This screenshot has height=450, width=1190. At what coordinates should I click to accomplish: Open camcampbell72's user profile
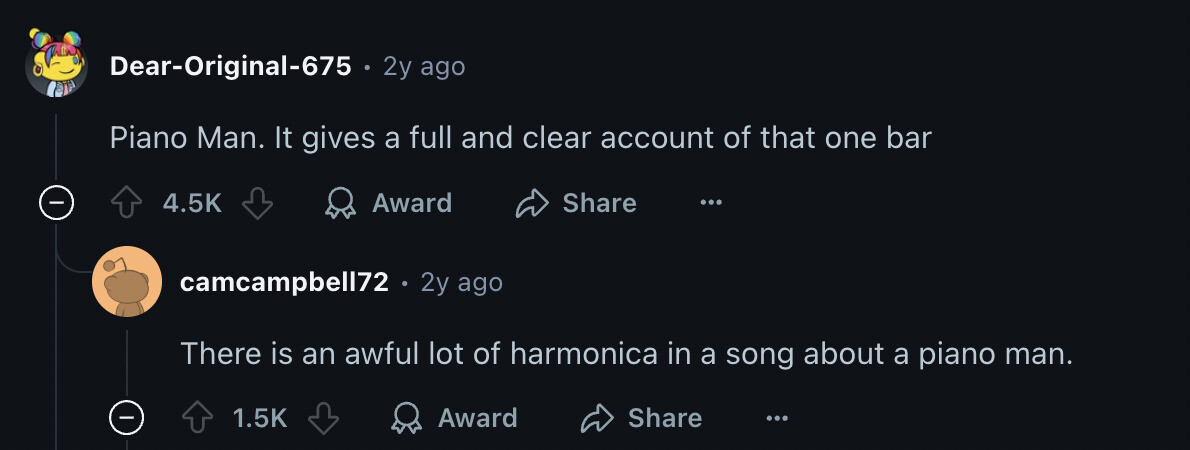click(284, 283)
